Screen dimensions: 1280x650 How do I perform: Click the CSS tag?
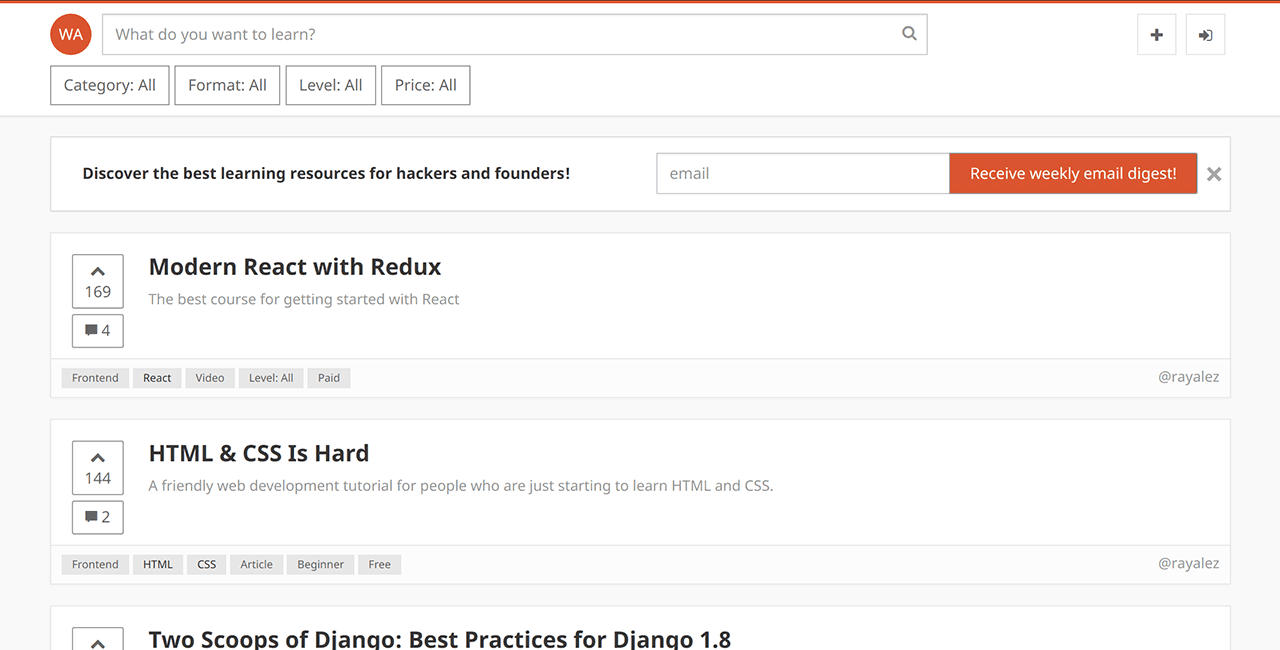tap(207, 564)
